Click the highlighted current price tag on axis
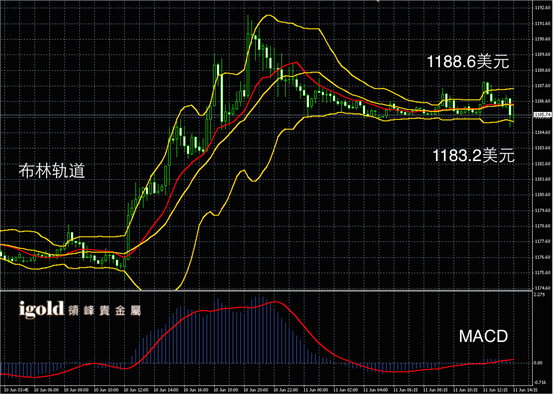The width and height of the screenshot is (553, 394). click(x=542, y=114)
